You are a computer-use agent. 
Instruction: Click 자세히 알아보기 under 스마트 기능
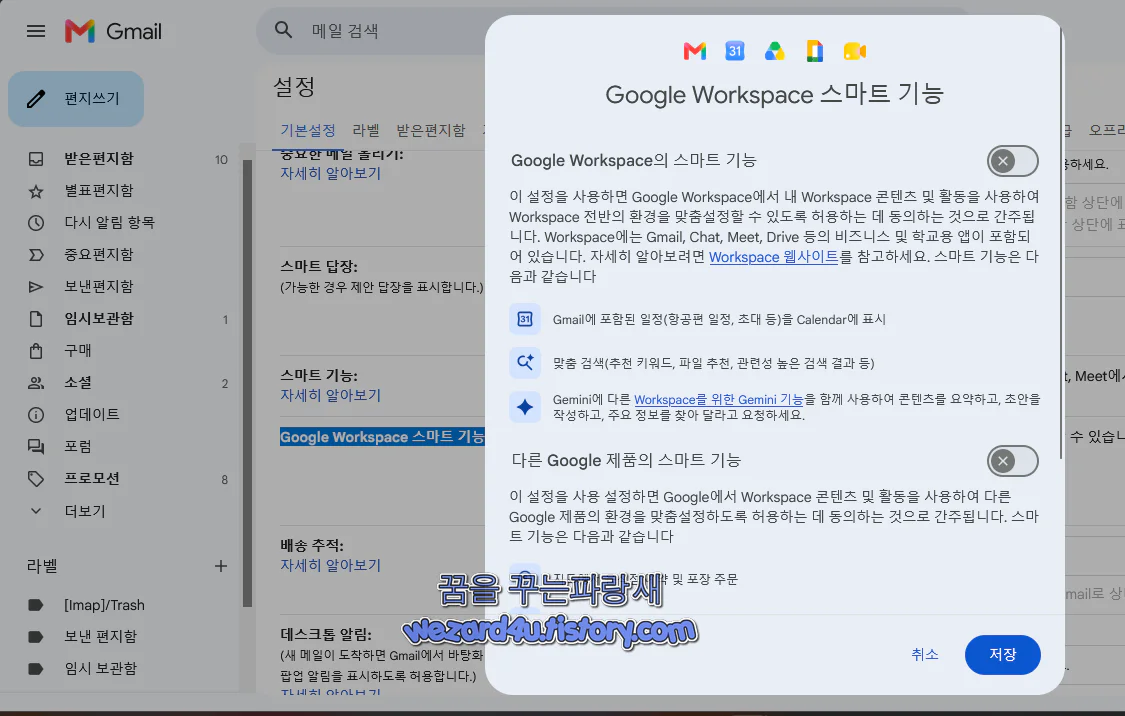(x=331, y=395)
